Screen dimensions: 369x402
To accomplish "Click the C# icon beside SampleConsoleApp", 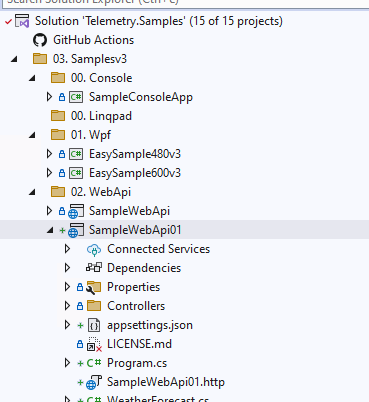I will pos(76,97).
